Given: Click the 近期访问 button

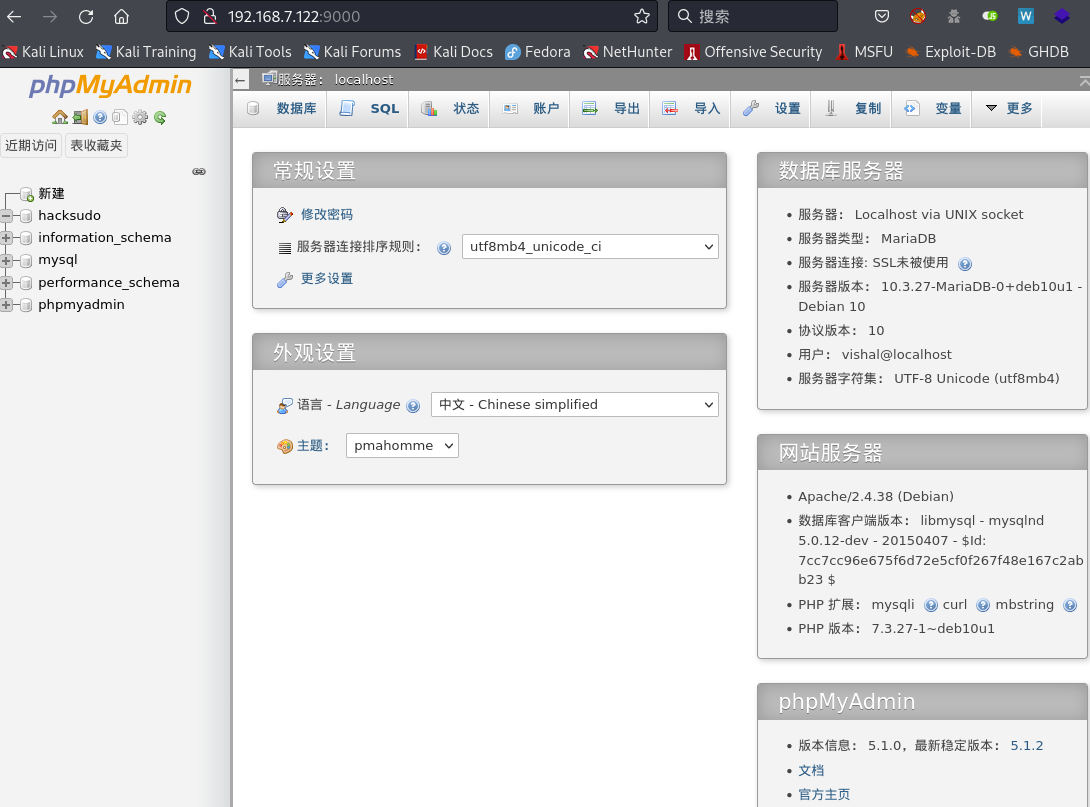Looking at the screenshot, I should pyautogui.click(x=31, y=145).
